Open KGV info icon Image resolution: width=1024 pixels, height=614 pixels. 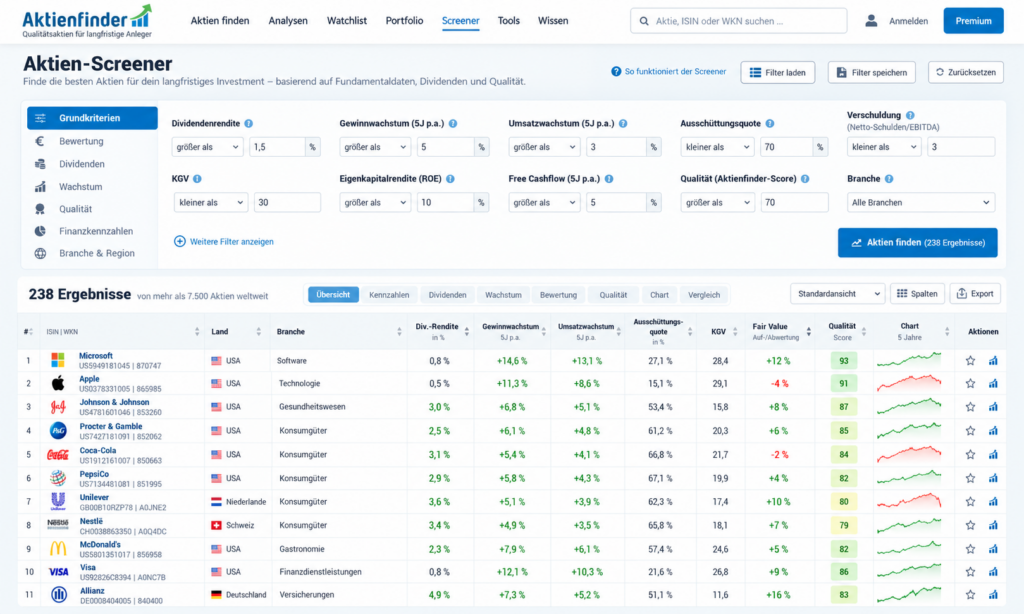[197, 179]
